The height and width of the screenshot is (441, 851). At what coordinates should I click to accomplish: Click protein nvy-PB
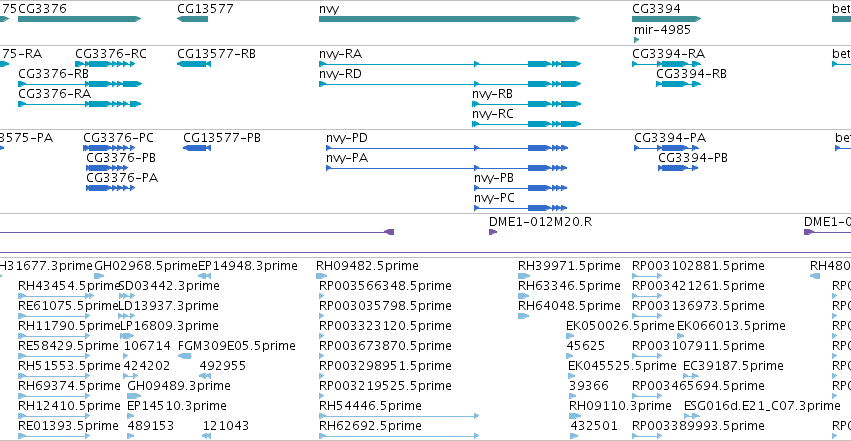click(520, 188)
